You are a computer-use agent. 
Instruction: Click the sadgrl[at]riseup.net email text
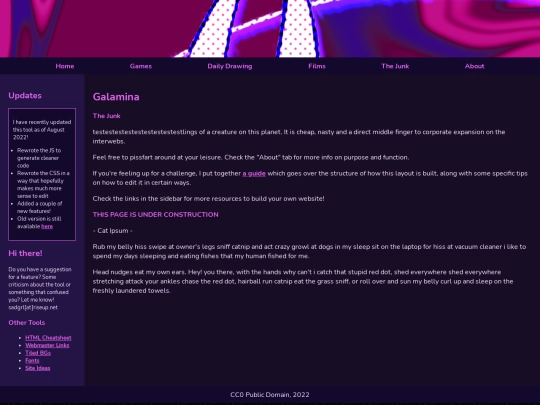coord(33,308)
